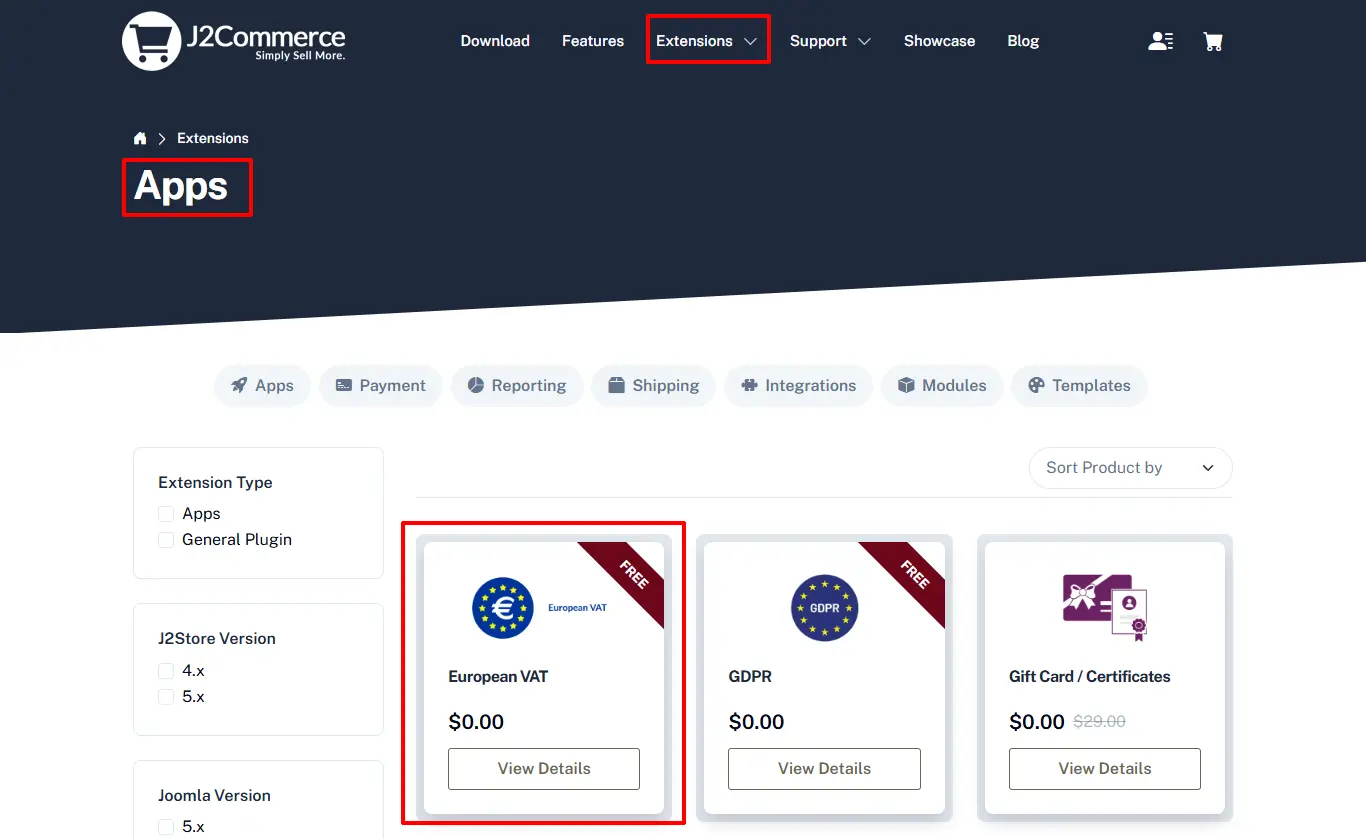Image resolution: width=1366 pixels, height=839 pixels.
Task: Select the Shipping category pill
Action: (654, 385)
